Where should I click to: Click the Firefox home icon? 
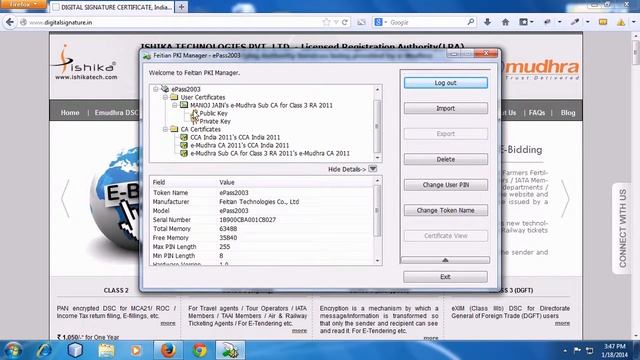coord(505,22)
